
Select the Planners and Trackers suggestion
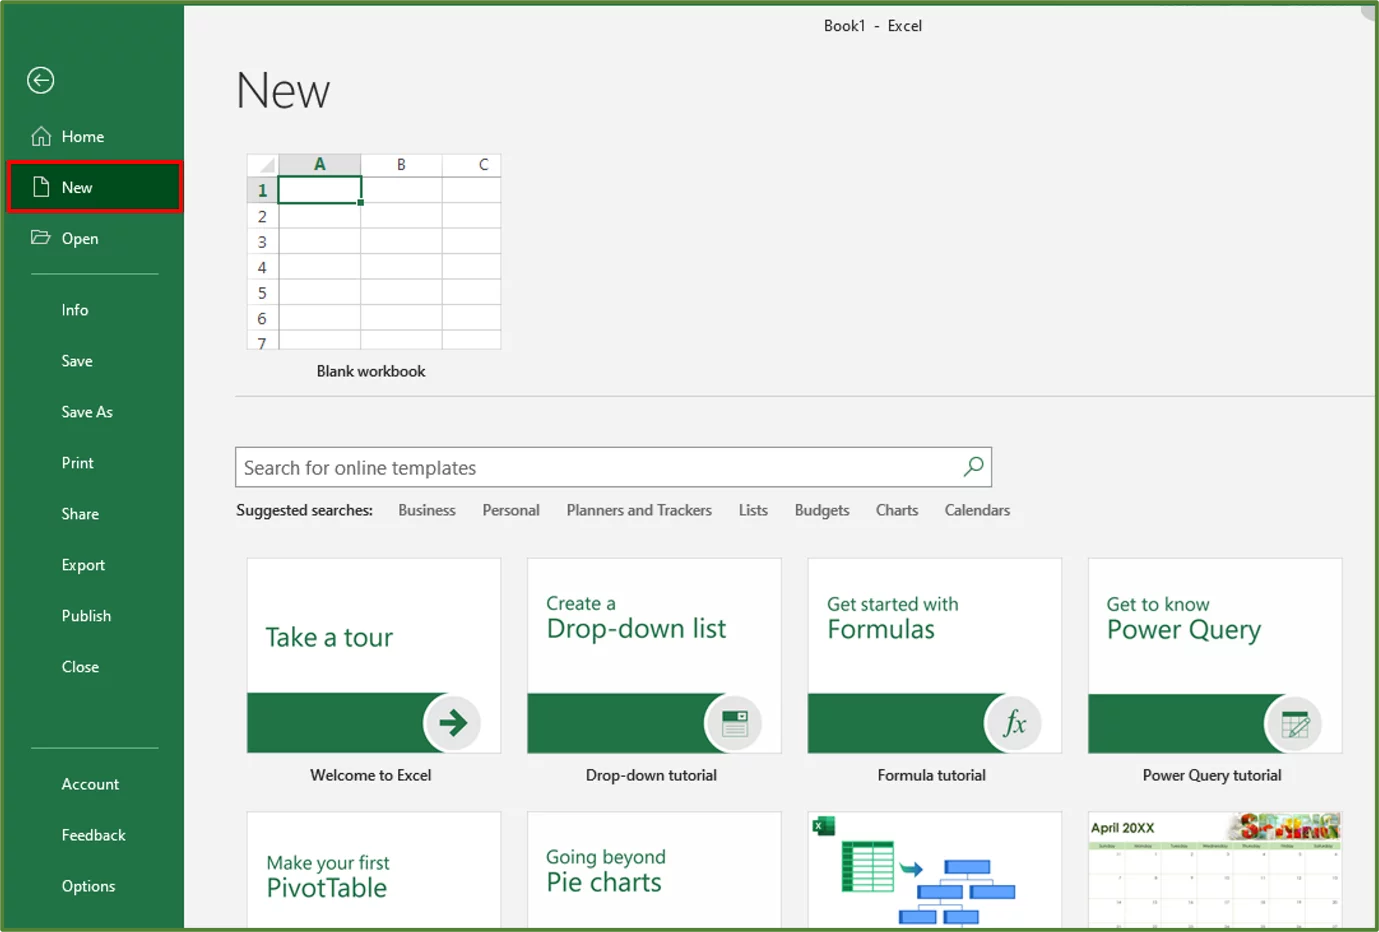[638, 510]
